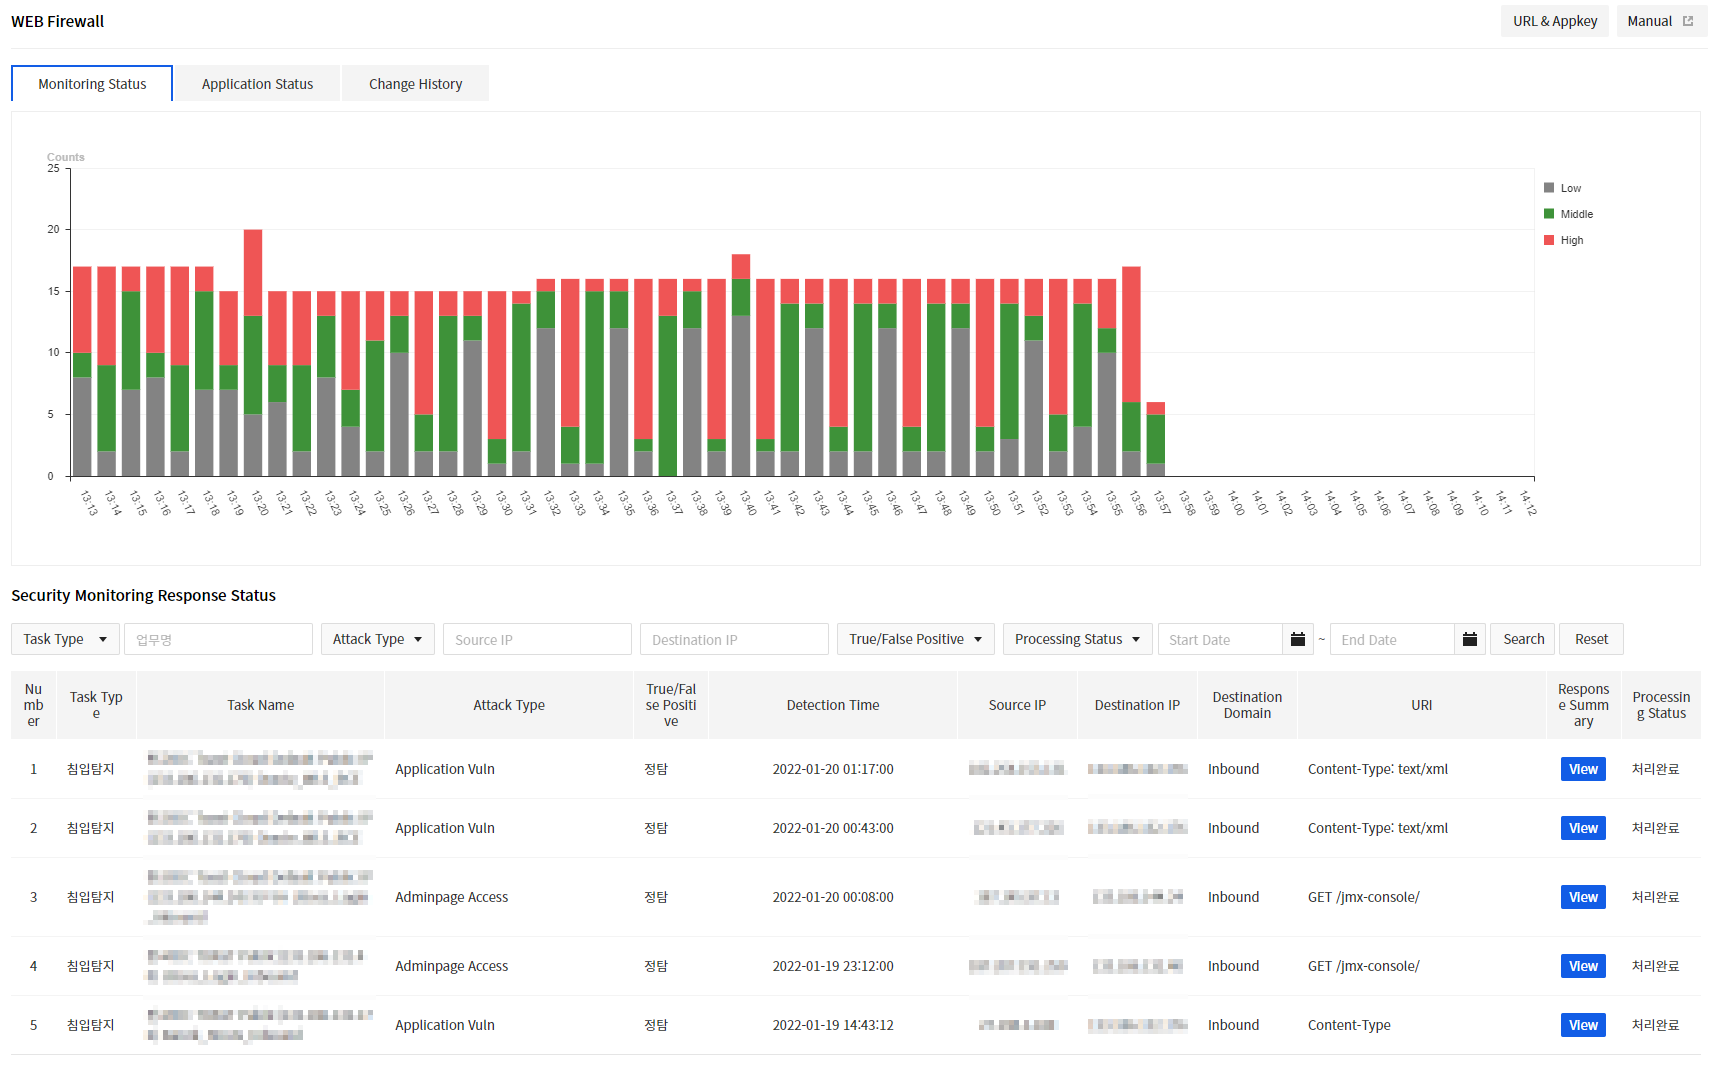Select detection time 2022-01-20 00:43:00
This screenshot has width=1716, height=1067.
833,828
